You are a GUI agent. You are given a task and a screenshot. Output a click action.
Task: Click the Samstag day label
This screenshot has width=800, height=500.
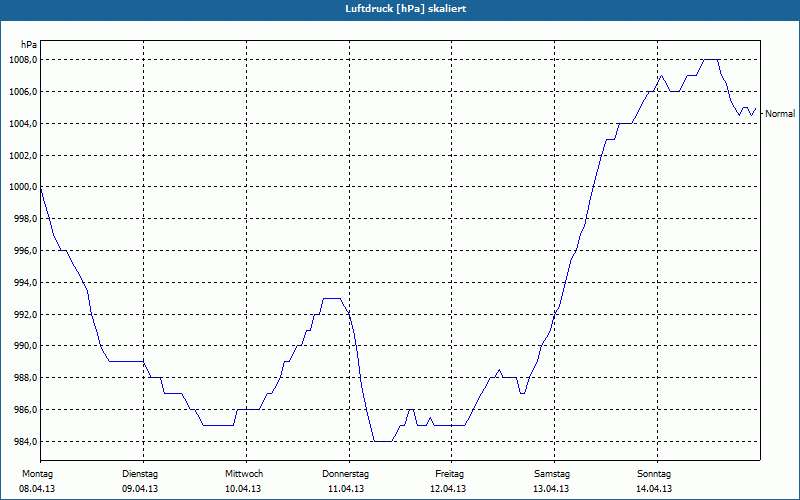click(552, 474)
